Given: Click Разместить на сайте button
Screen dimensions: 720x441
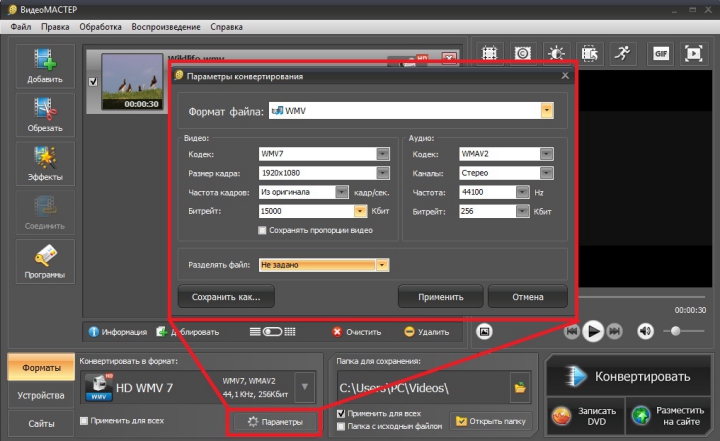Looking at the screenshot, I should pos(668,416).
